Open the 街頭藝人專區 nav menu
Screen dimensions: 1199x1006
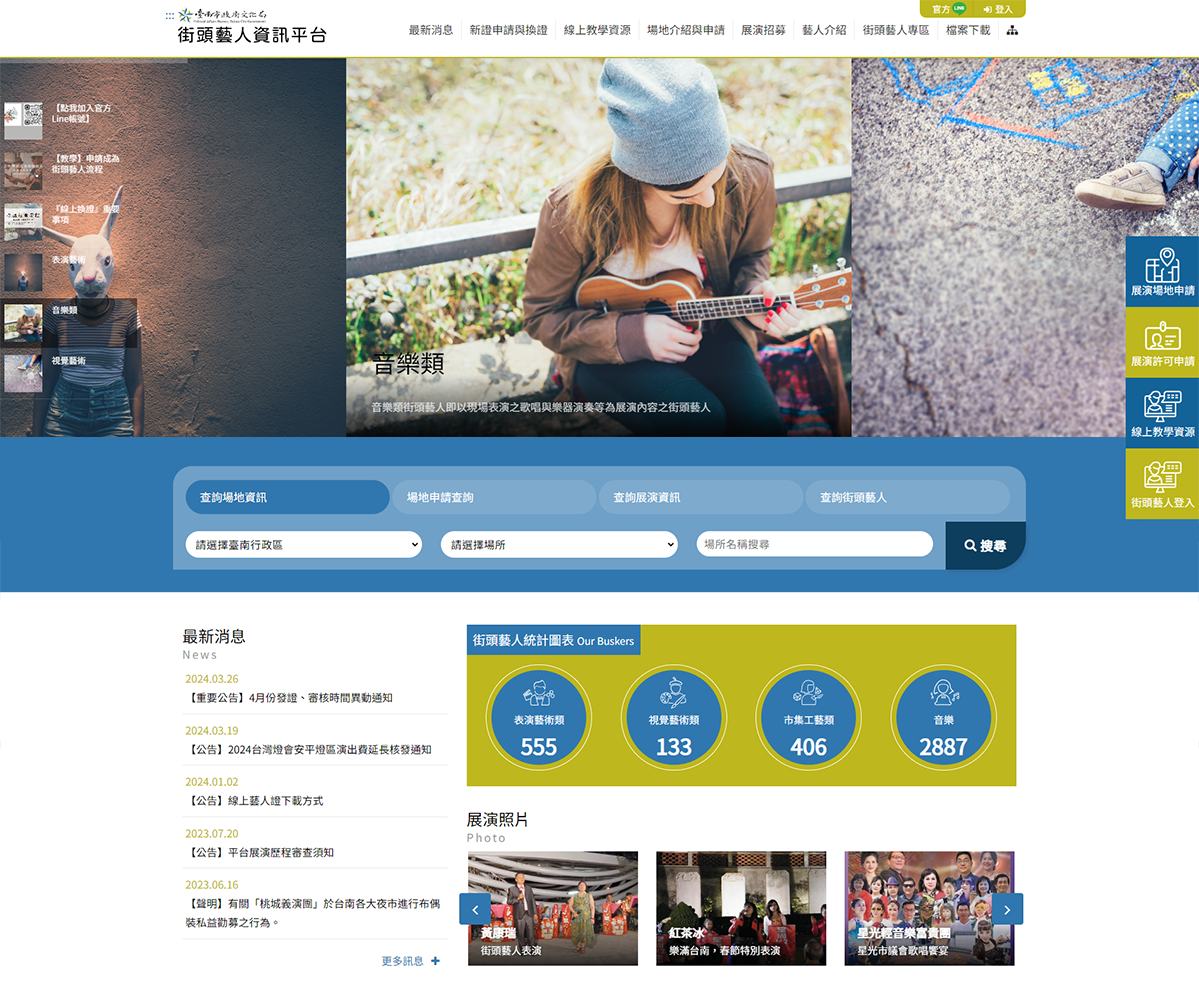pyautogui.click(x=896, y=31)
